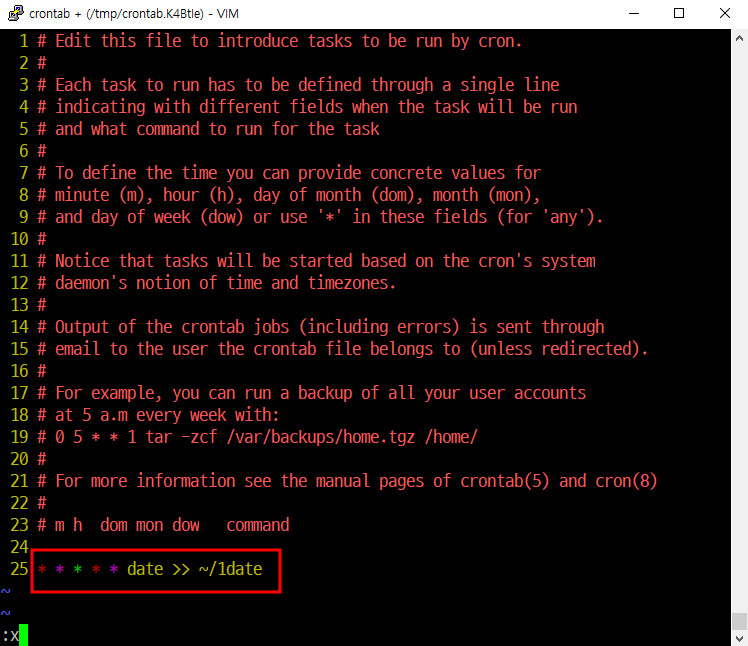This screenshot has width=748, height=646.
Task: Maximize the VIM crontab window
Action: (678, 13)
